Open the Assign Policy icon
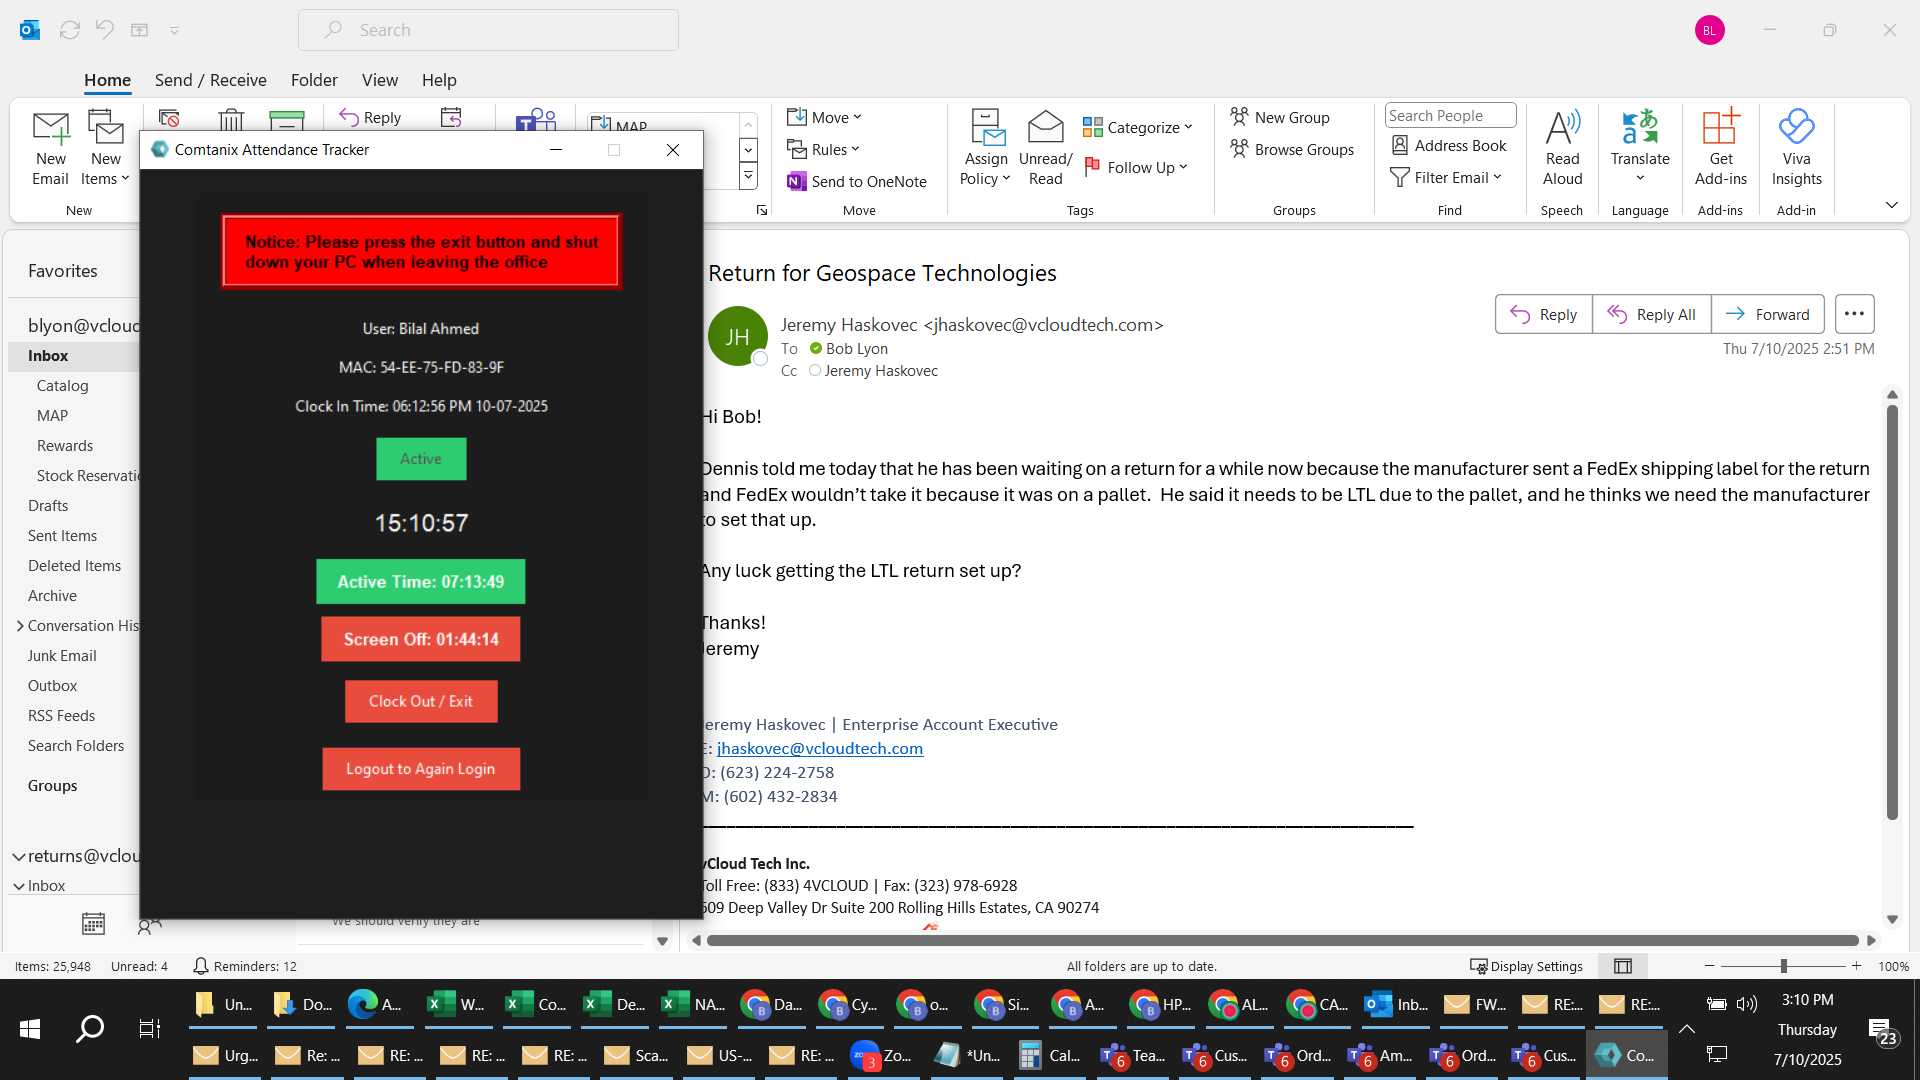This screenshot has height=1080, width=1920. click(x=986, y=148)
